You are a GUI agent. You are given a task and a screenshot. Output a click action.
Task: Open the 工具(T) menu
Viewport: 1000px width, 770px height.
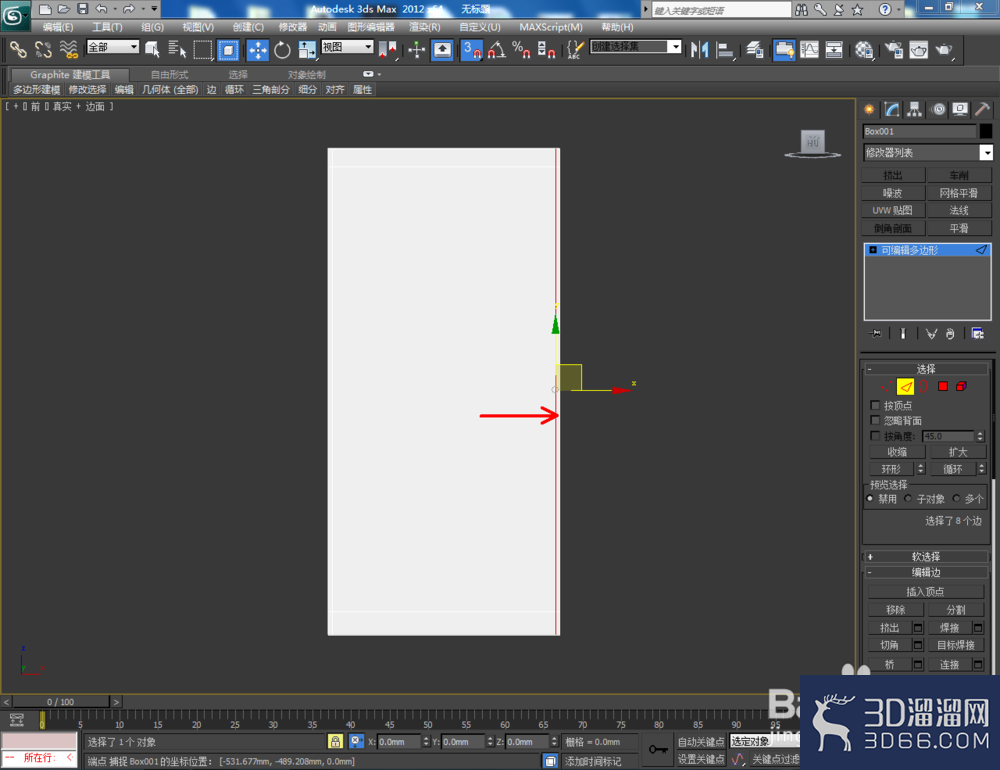pyautogui.click(x=107, y=27)
